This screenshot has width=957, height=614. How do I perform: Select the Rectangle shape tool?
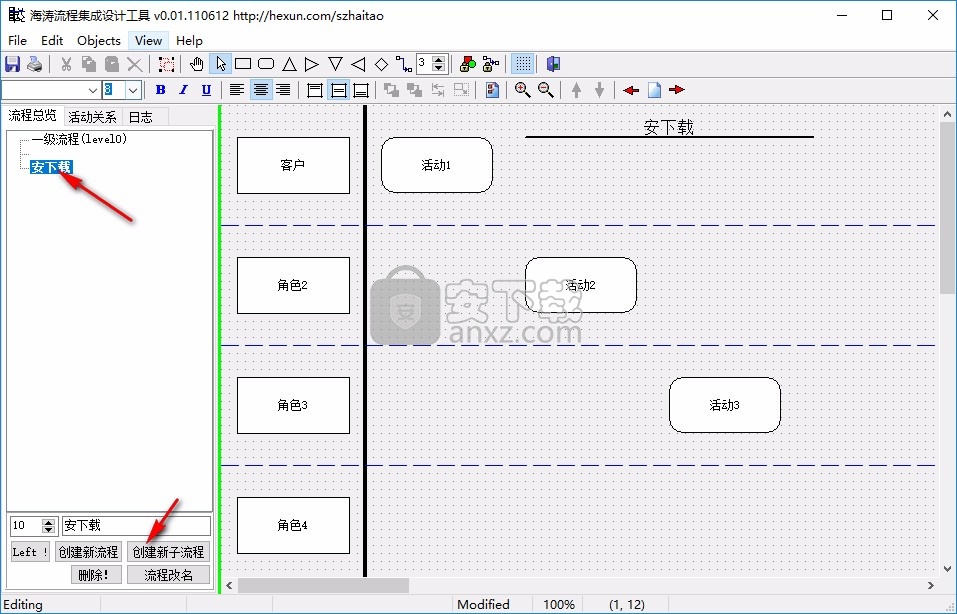tap(243, 64)
